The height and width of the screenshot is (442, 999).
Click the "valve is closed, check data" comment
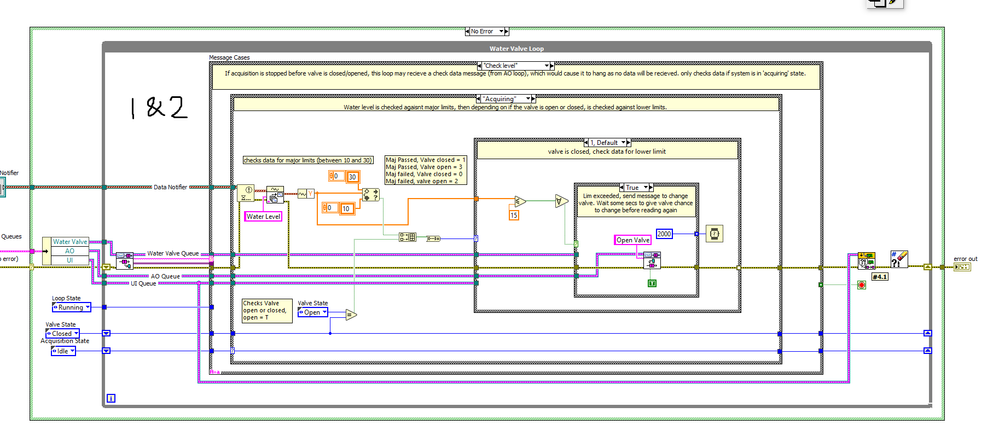coord(607,150)
